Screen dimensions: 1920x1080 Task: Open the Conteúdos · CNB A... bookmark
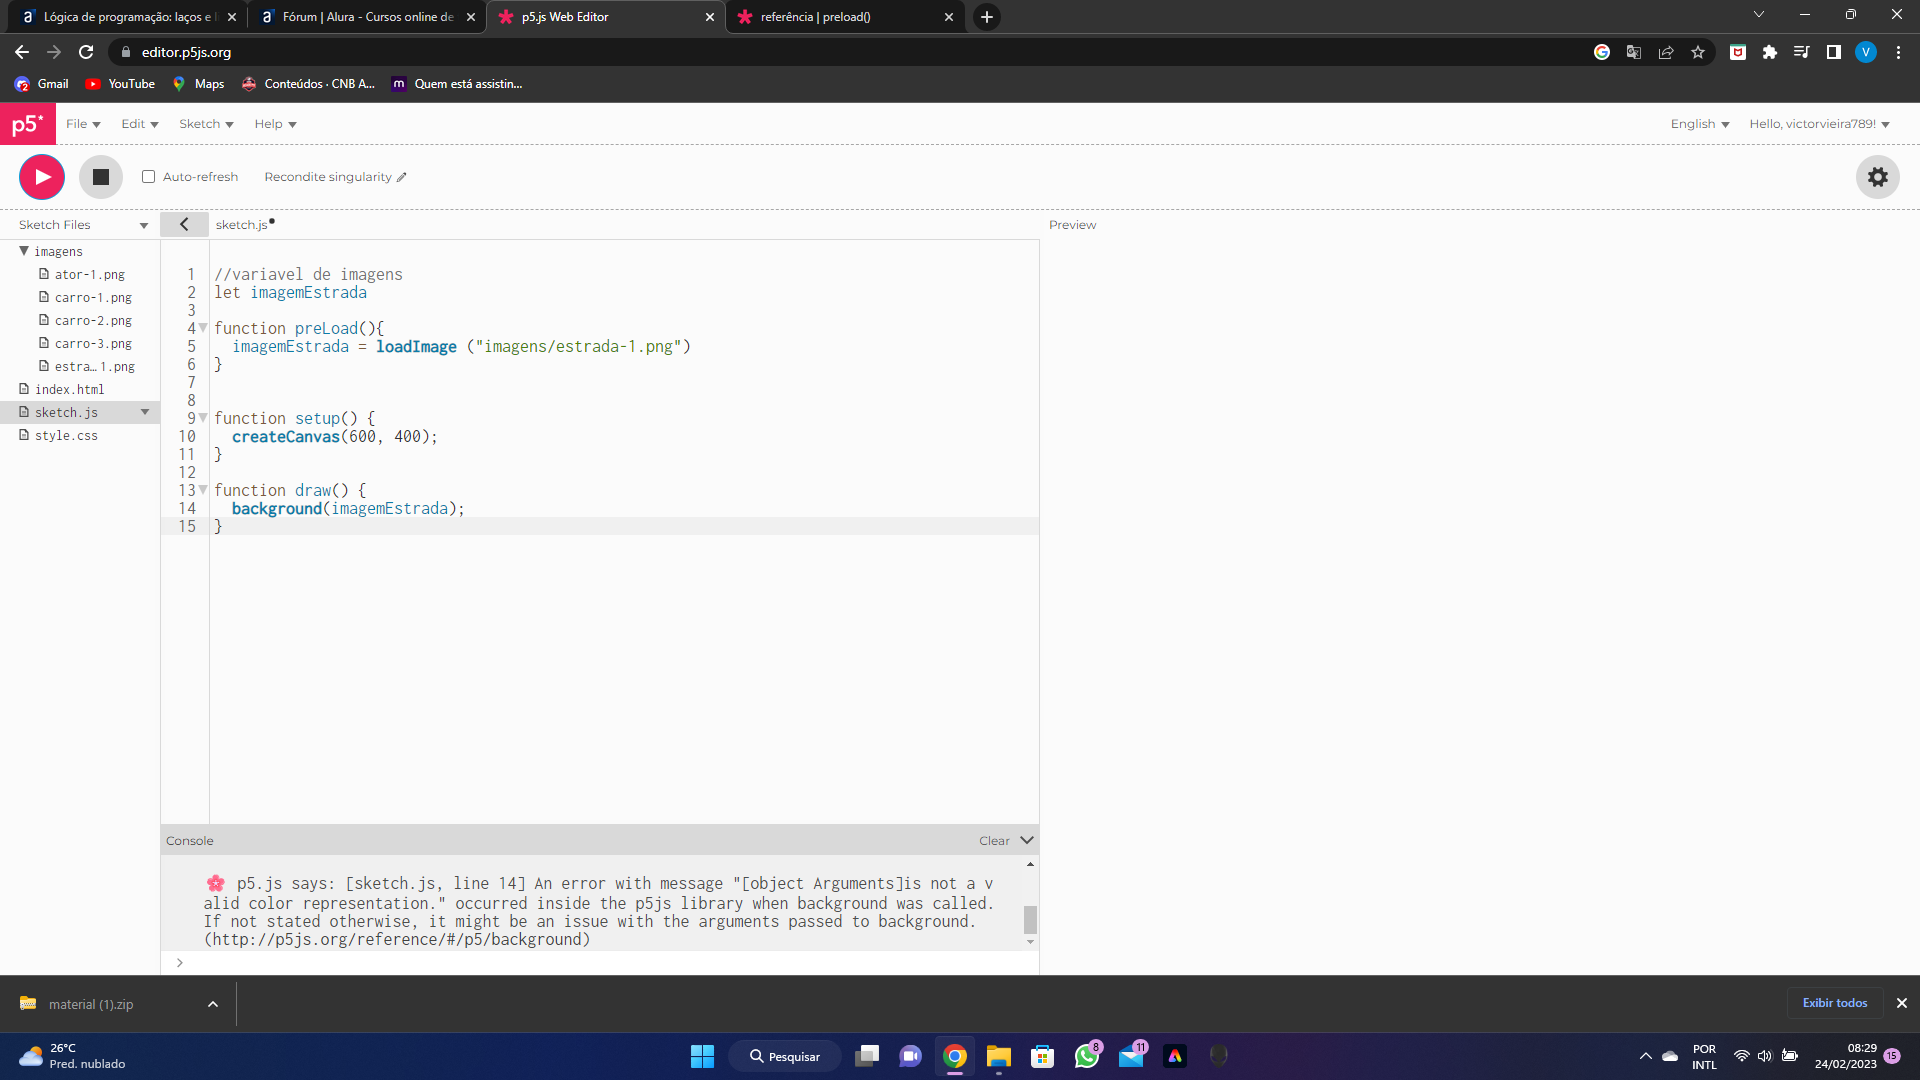click(308, 84)
